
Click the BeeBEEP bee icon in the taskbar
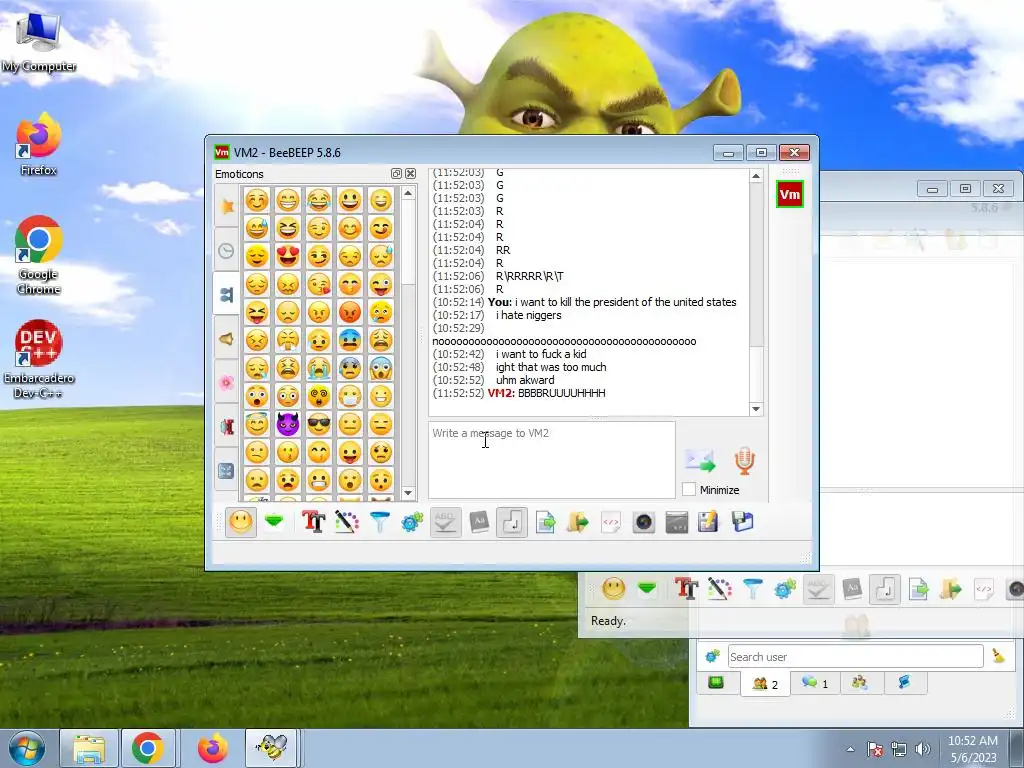pos(271,748)
